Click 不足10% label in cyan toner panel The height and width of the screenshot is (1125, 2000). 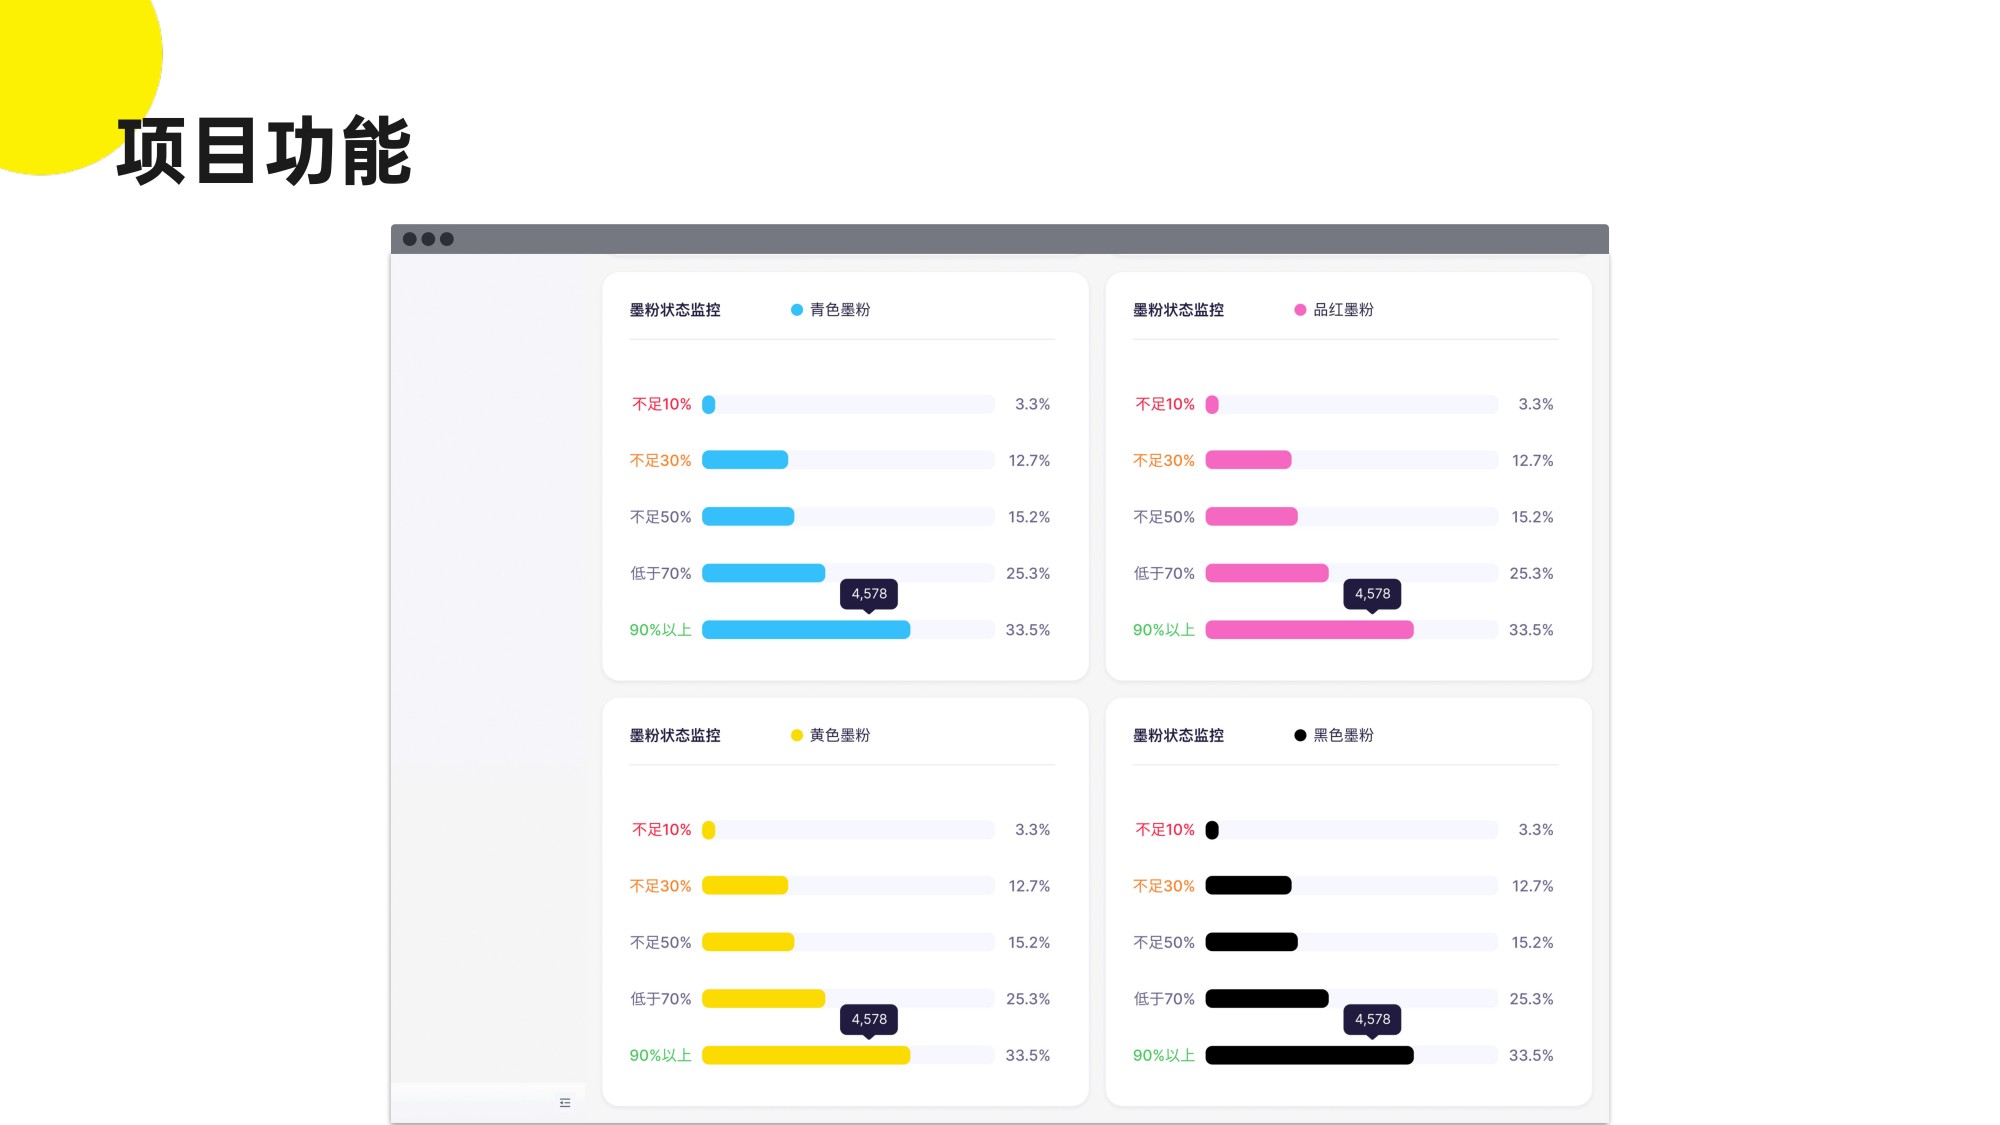661,404
